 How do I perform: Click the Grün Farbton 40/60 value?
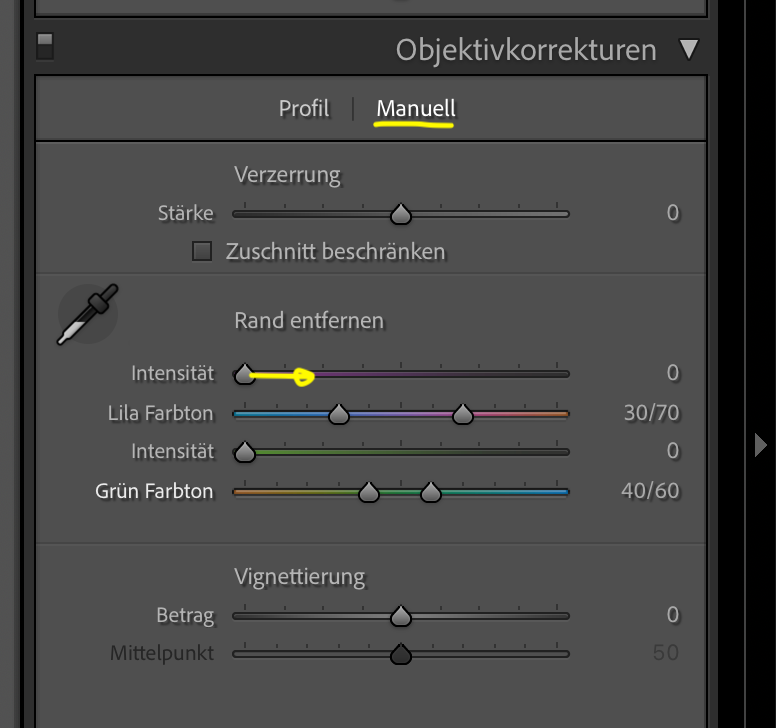click(x=651, y=491)
